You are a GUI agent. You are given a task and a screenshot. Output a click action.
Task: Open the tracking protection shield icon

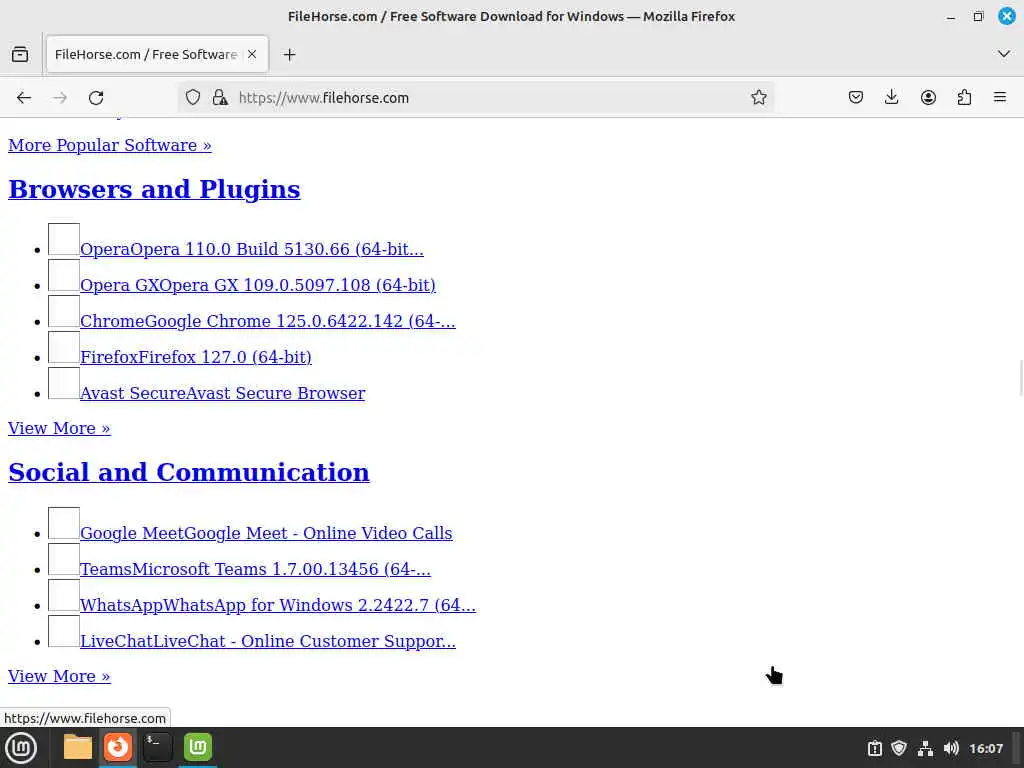coord(193,97)
